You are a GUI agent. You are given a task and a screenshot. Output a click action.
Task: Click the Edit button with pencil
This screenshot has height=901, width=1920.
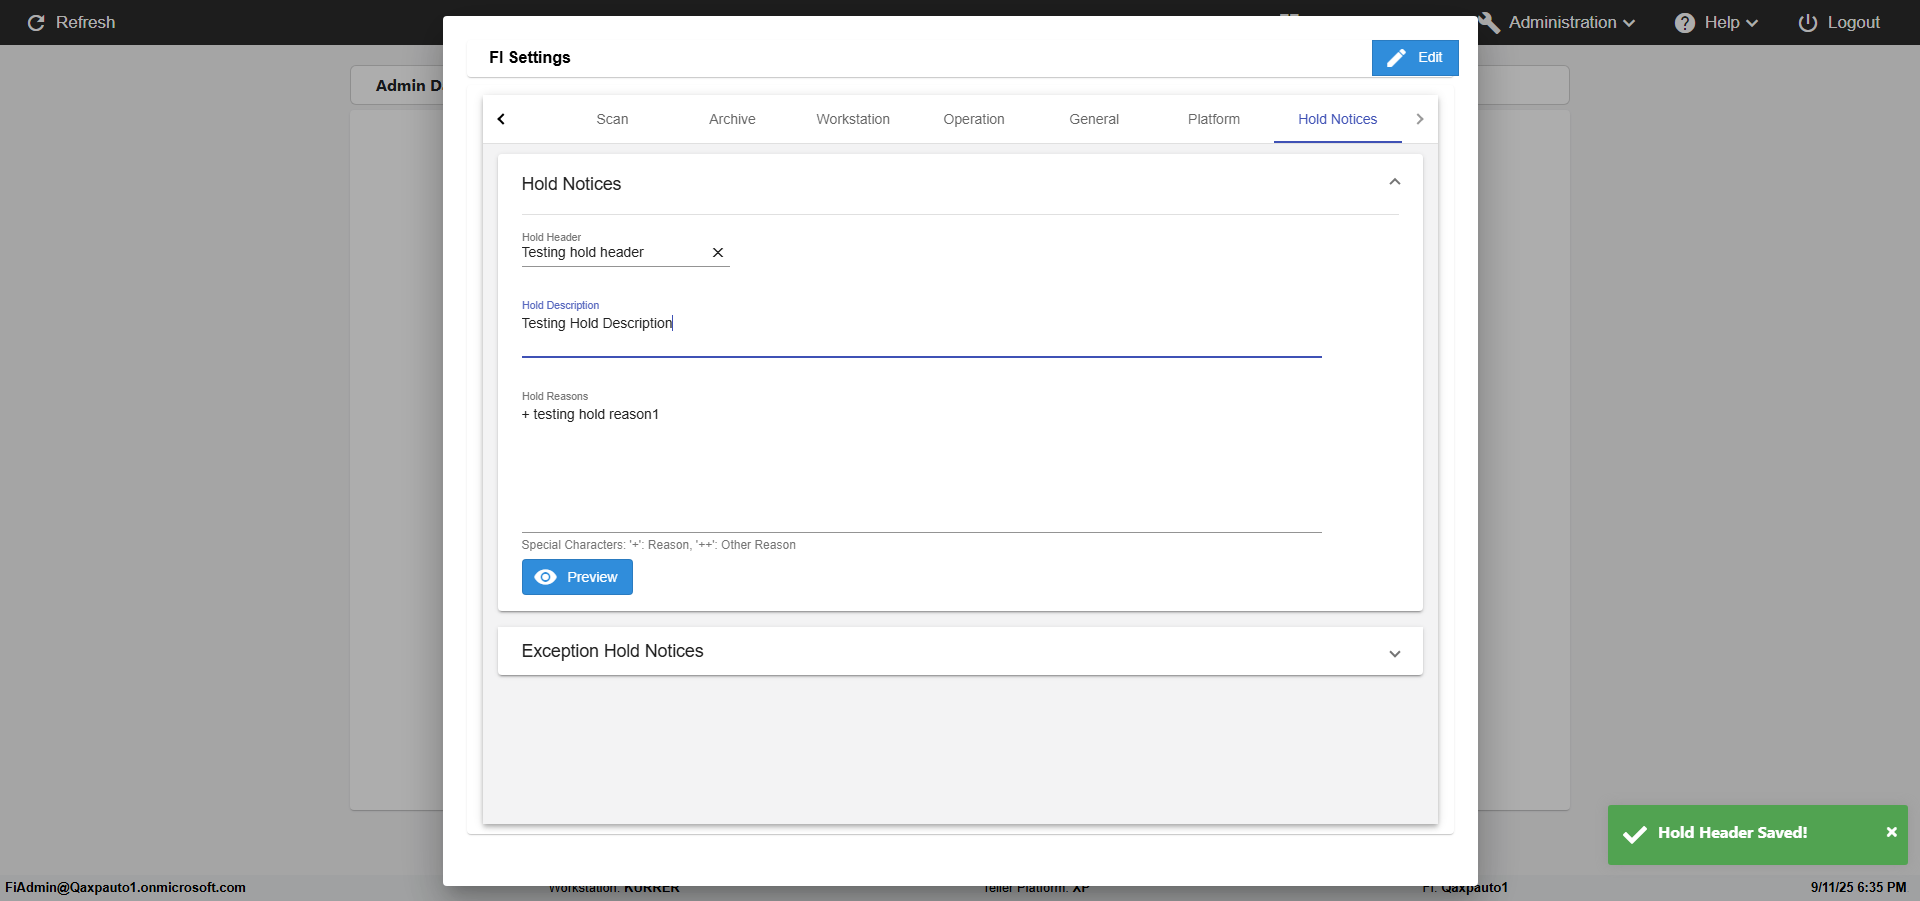point(1414,58)
